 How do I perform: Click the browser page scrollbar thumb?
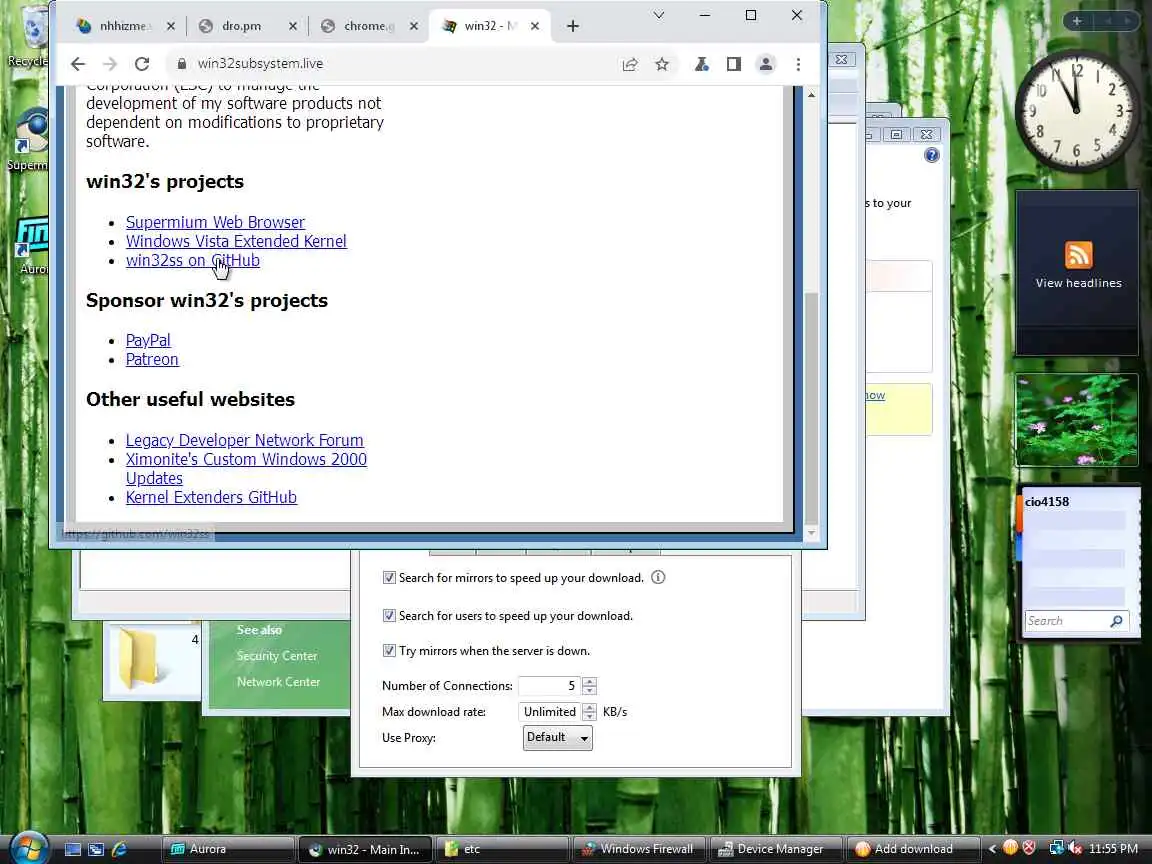click(811, 406)
